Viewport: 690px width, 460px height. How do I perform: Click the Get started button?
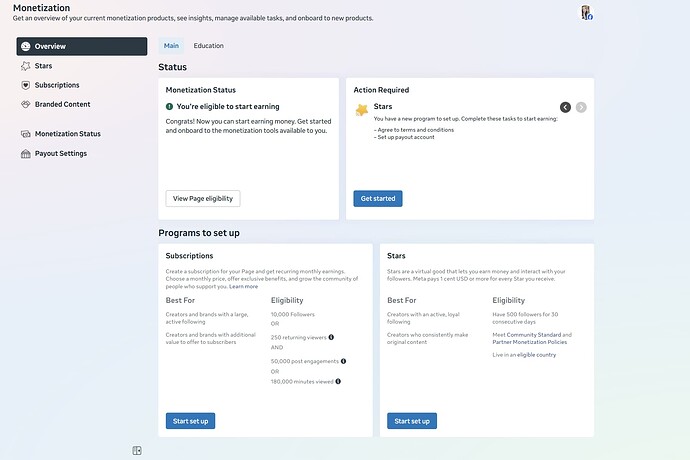pos(378,199)
